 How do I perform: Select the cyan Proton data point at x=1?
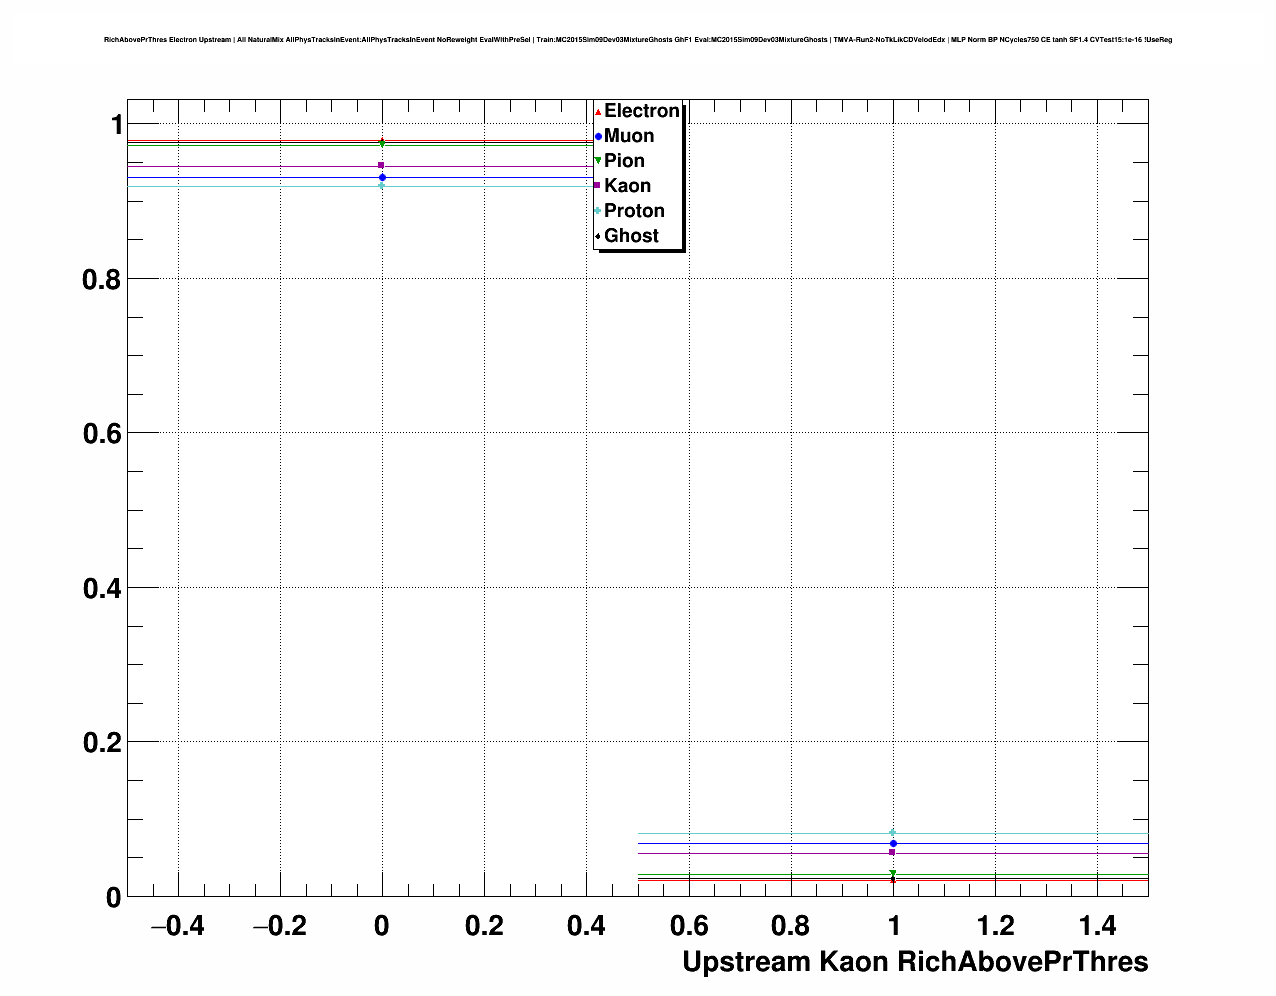pyautogui.click(x=893, y=832)
